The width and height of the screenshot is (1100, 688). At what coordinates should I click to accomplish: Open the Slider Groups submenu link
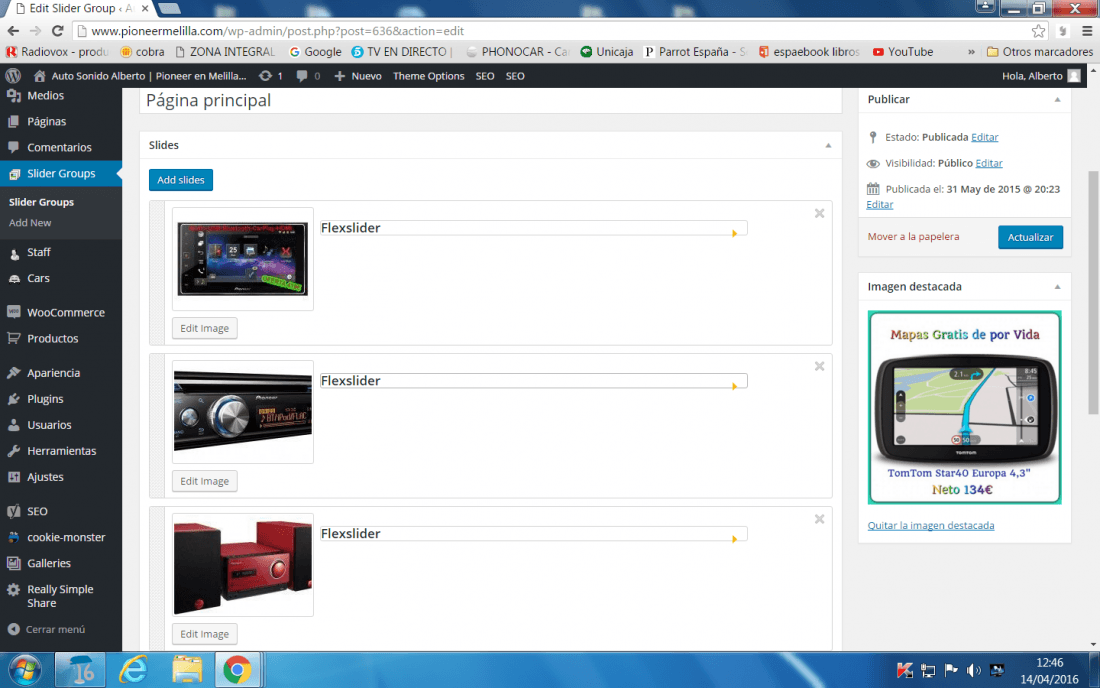click(41, 202)
